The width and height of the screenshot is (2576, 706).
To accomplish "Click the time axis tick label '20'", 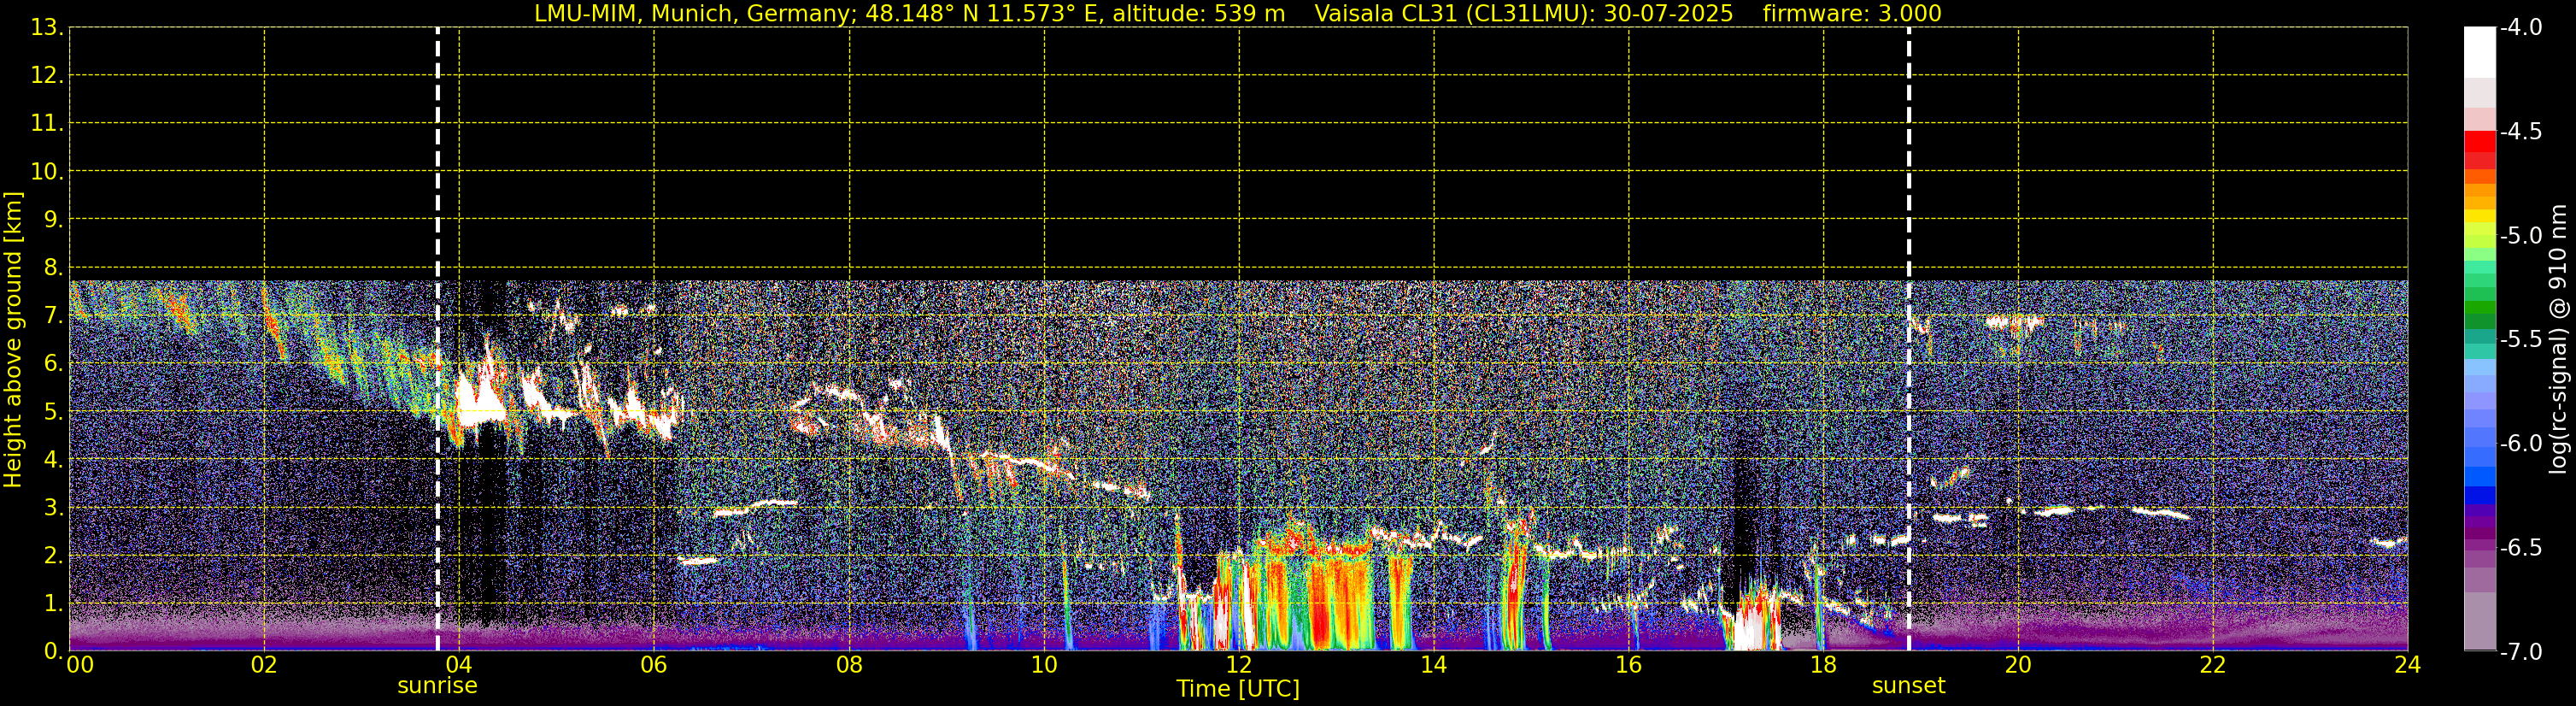I will [x=2018, y=666].
